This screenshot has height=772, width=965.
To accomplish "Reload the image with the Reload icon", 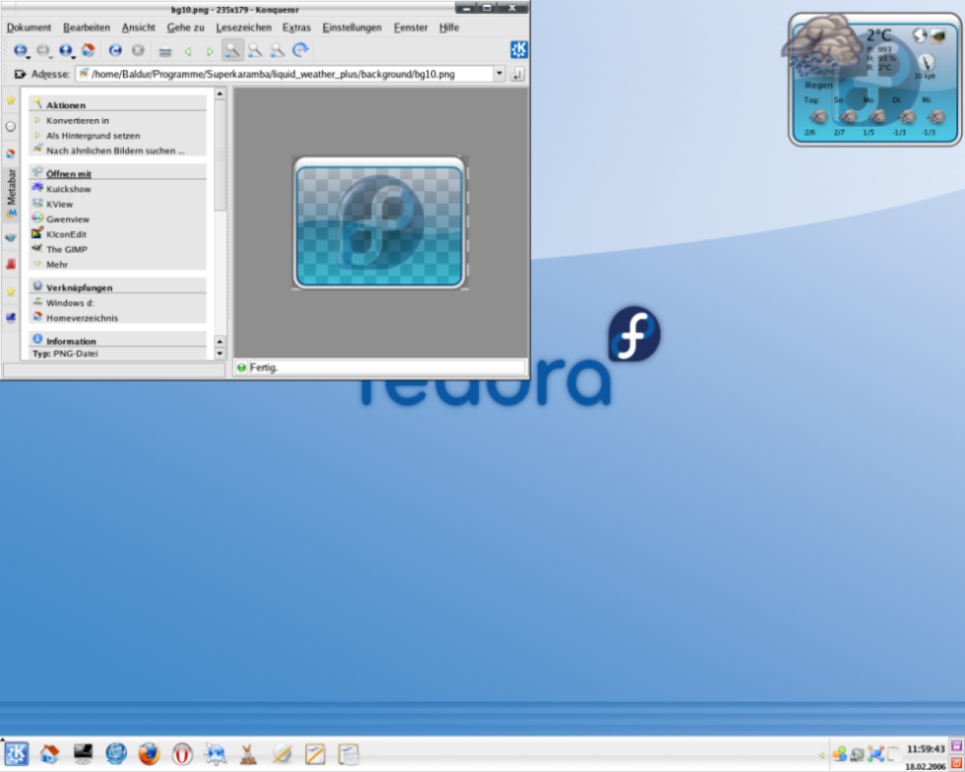I will point(115,50).
